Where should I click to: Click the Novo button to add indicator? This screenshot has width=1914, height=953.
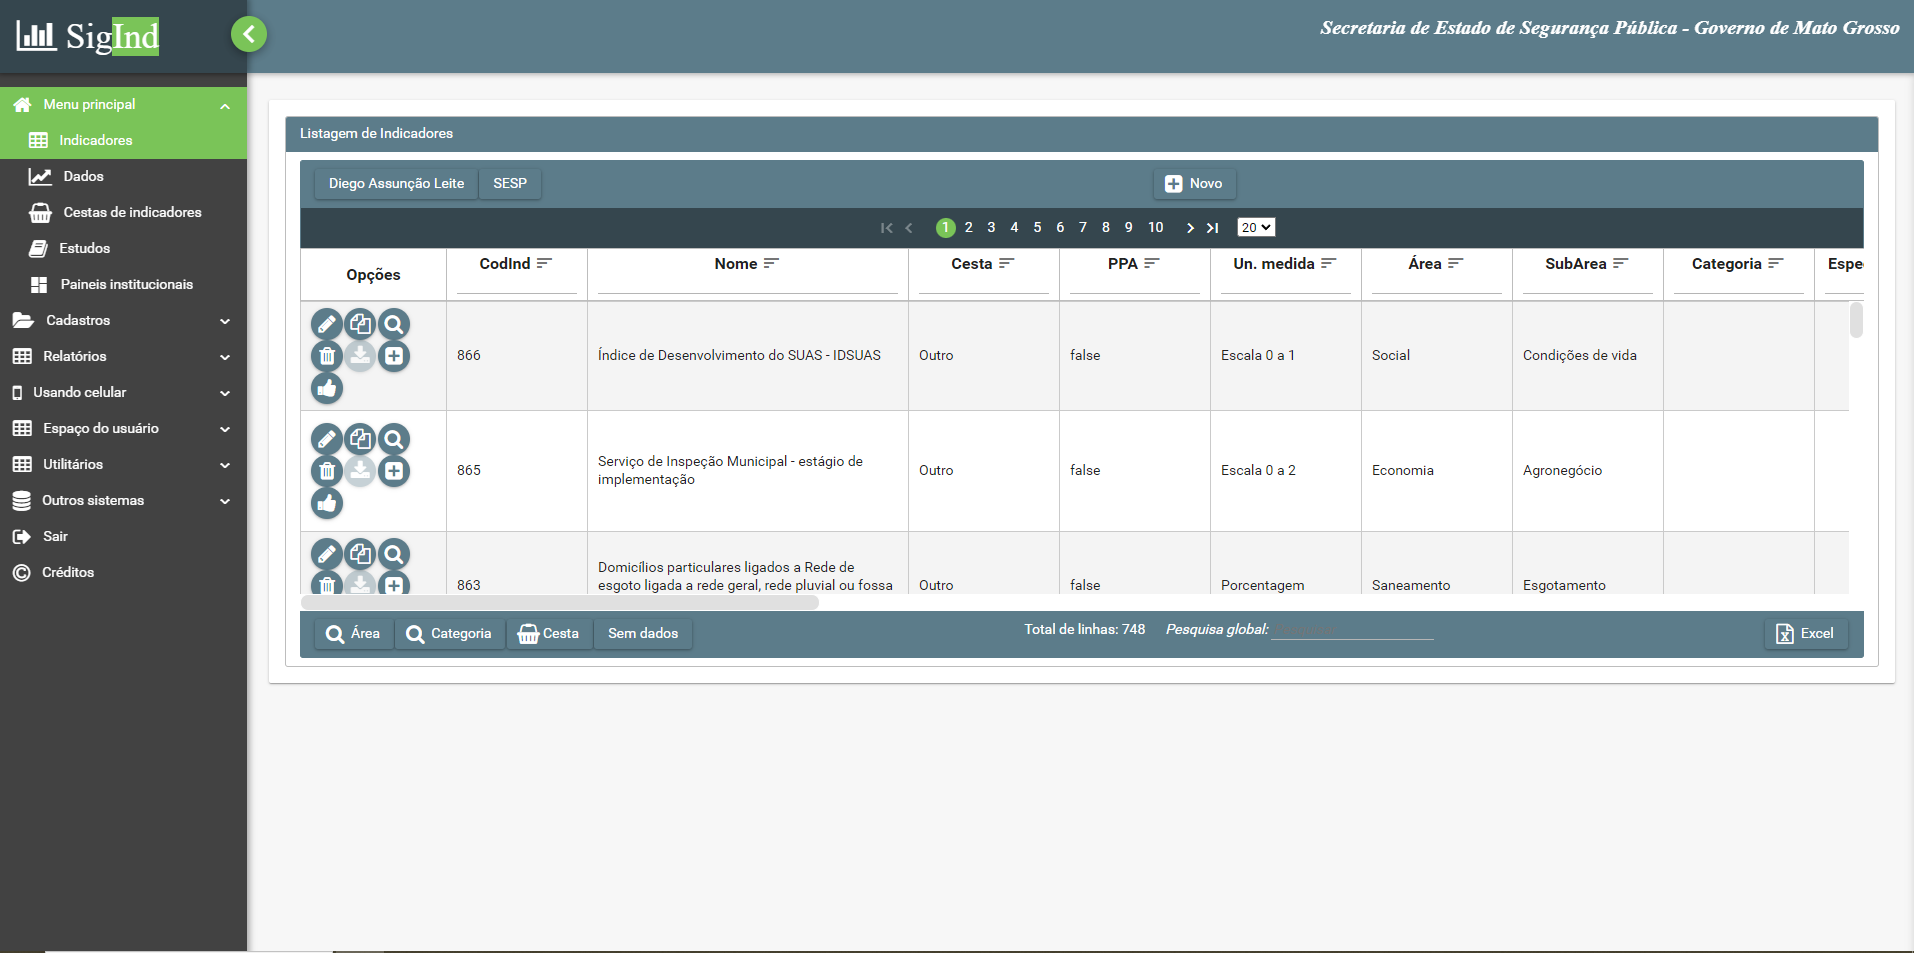click(1194, 184)
